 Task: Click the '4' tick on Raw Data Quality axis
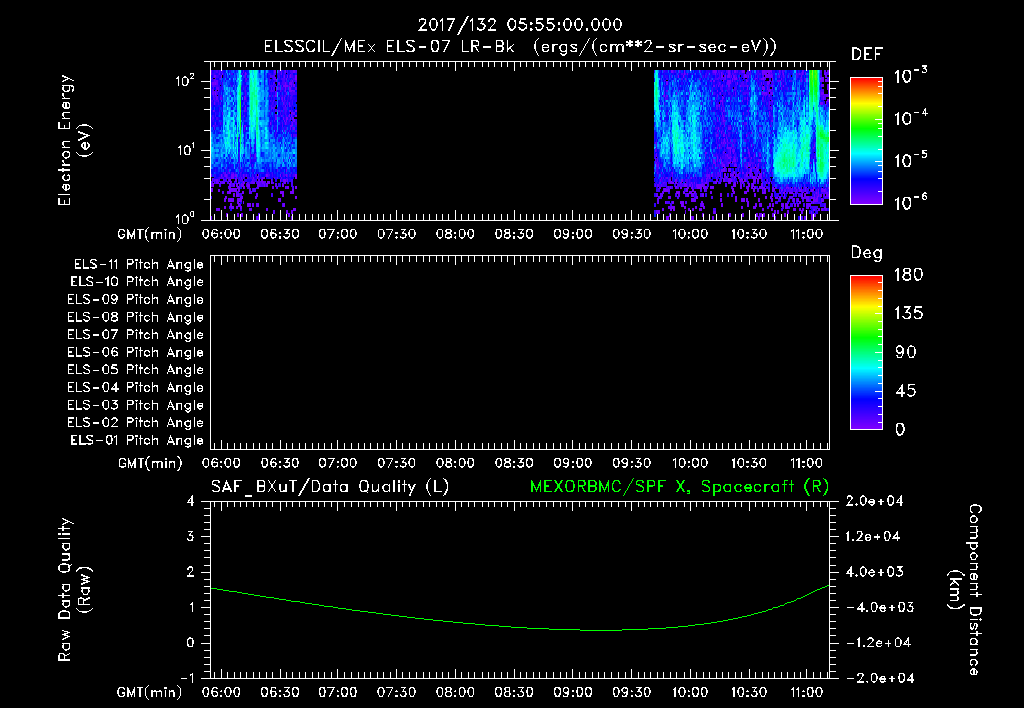pos(191,501)
